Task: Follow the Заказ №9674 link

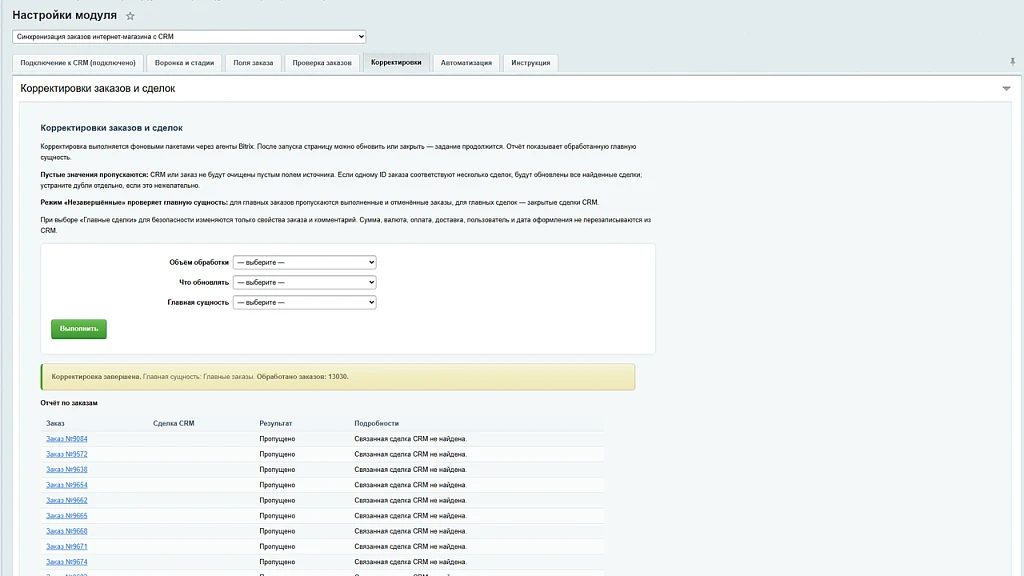Action: [x=67, y=562]
